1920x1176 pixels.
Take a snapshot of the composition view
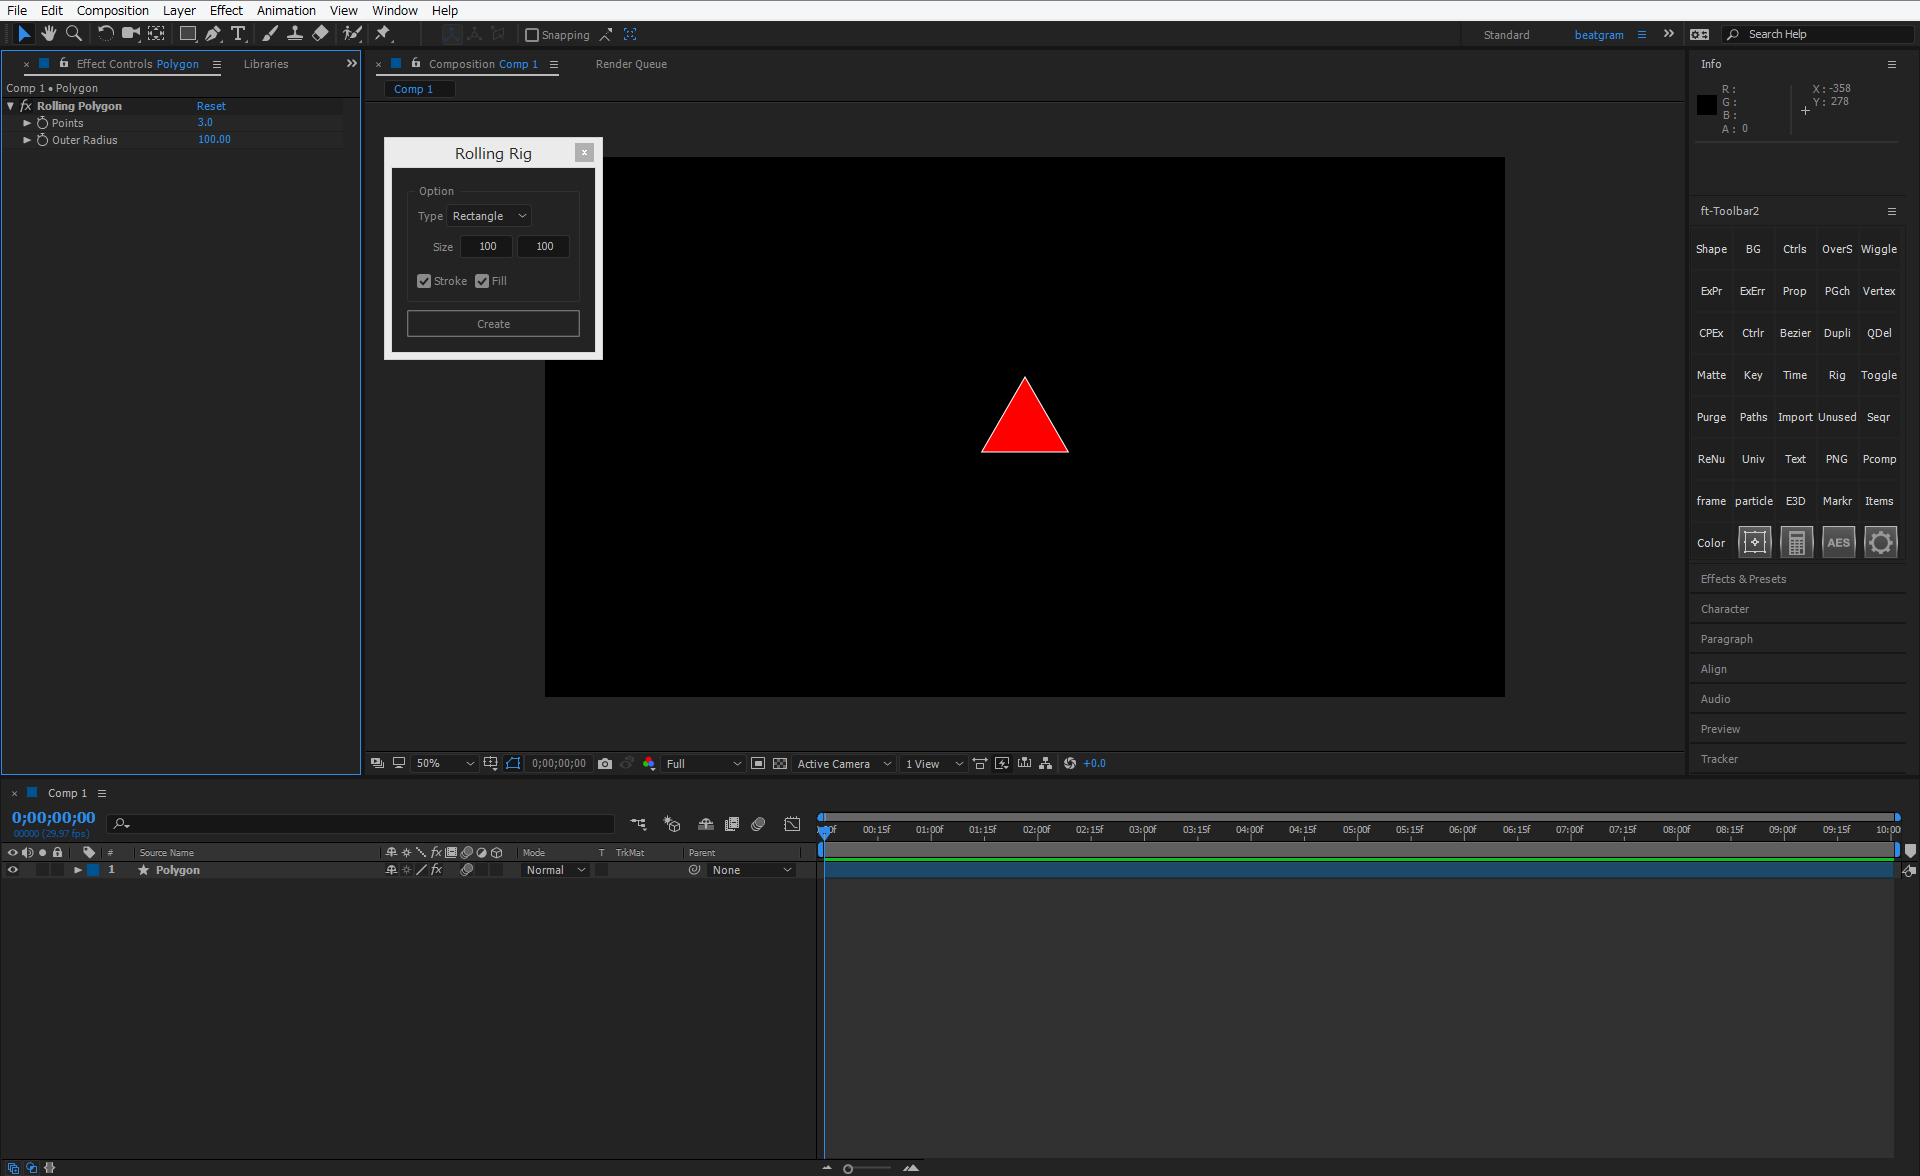[x=605, y=763]
